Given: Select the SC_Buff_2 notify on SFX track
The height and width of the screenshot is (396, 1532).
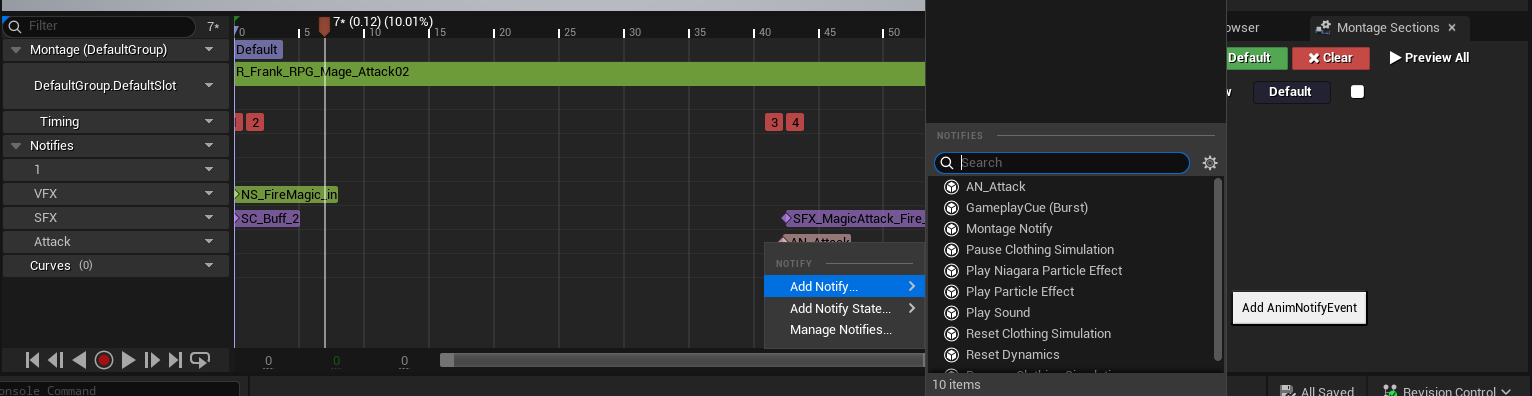Looking at the screenshot, I should [268, 218].
